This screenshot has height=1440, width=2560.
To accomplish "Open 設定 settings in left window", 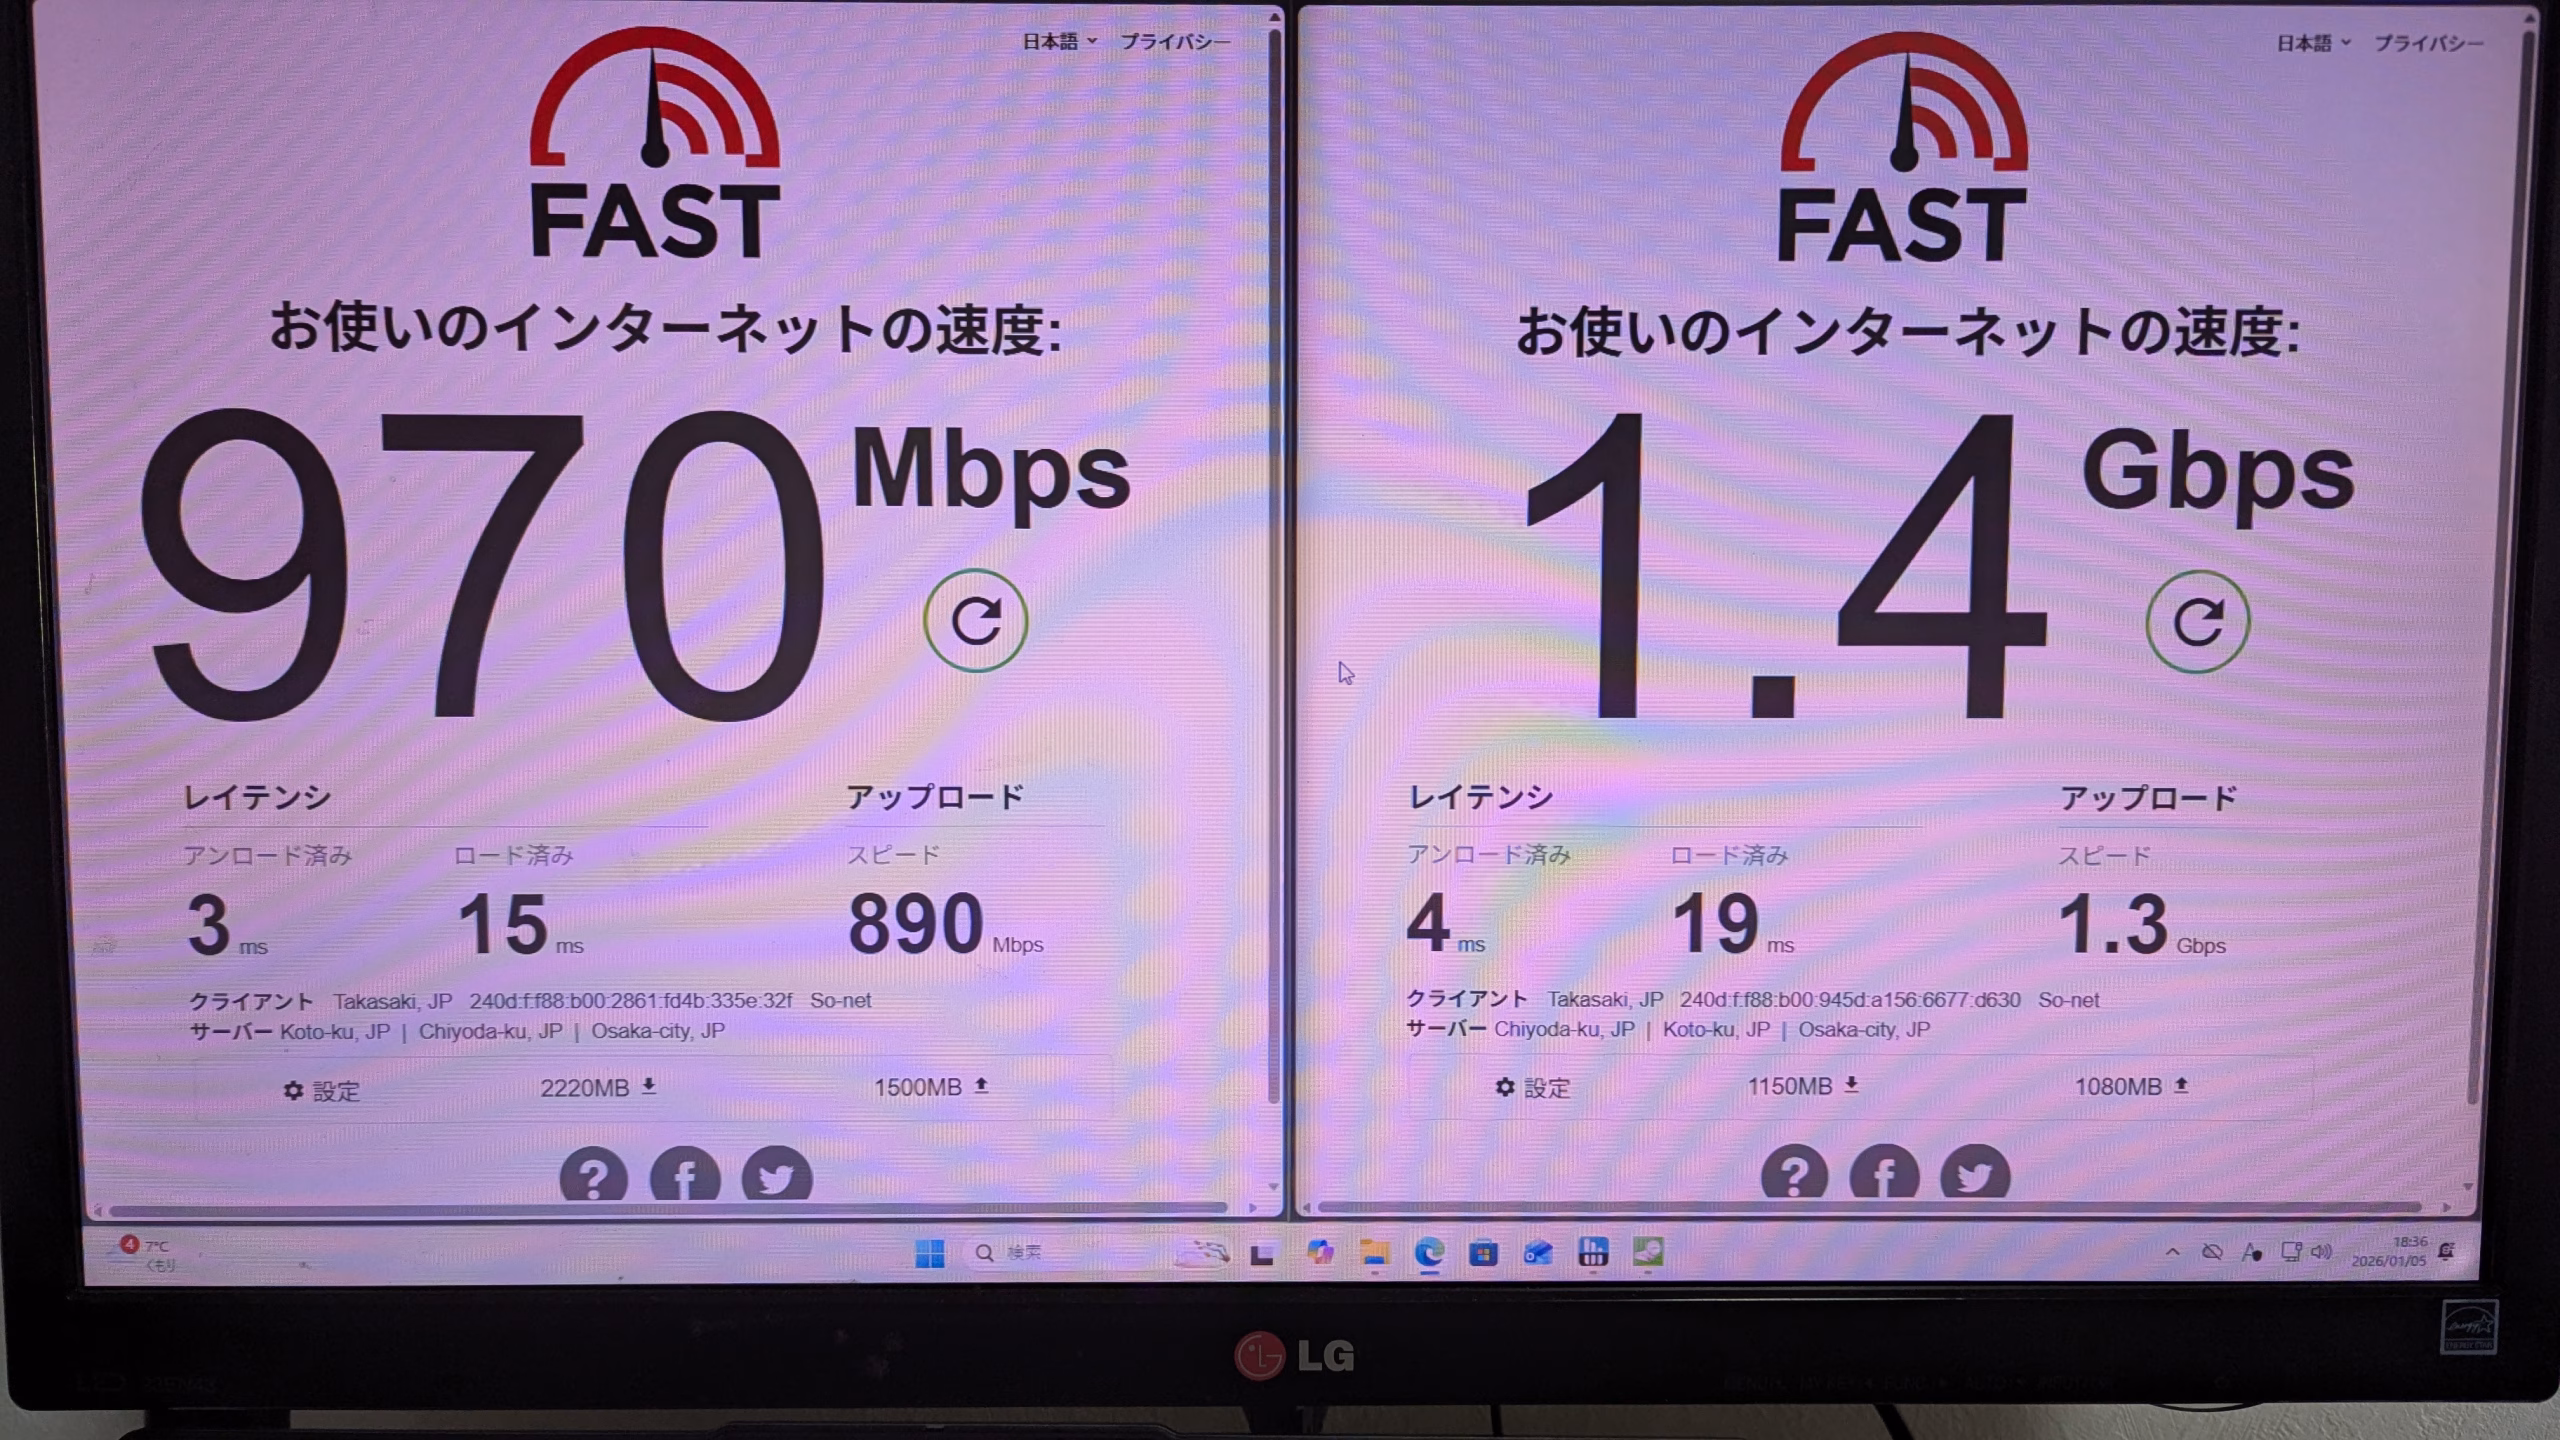I will pyautogui.click(x=321, y=1090).
